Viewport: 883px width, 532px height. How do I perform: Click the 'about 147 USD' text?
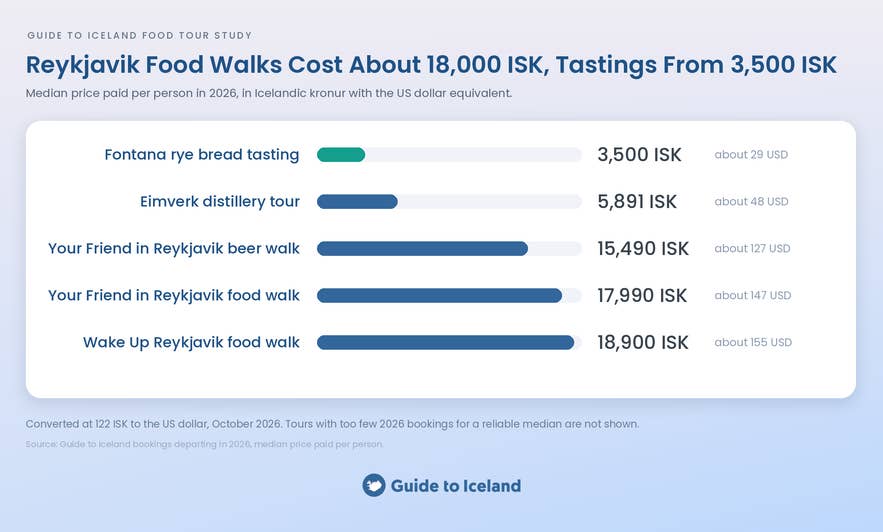point(753,296)
